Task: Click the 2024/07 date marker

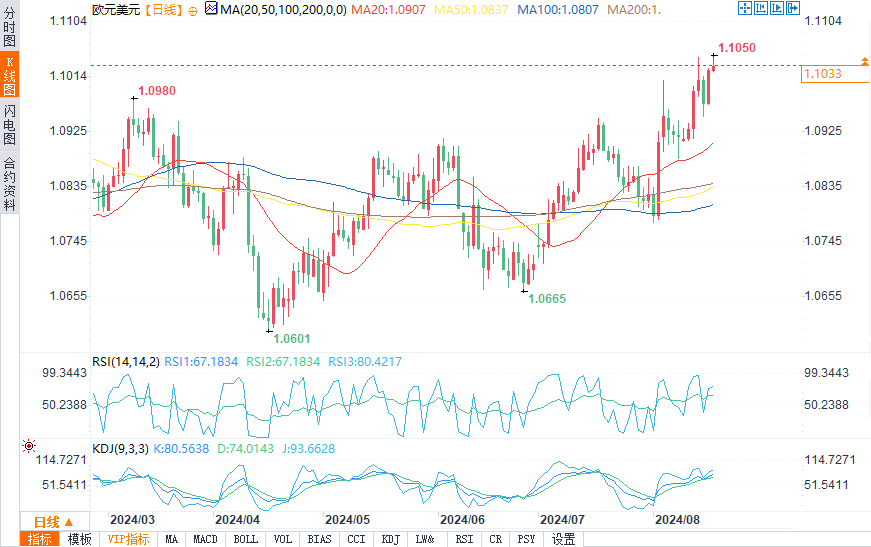Action: point(562,520)
